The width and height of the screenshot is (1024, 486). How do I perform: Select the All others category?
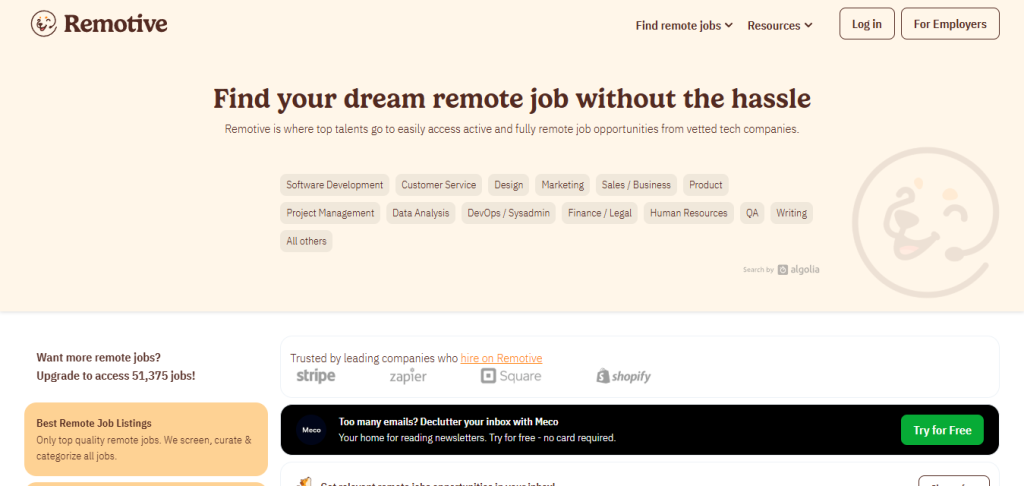pos(306,241)
